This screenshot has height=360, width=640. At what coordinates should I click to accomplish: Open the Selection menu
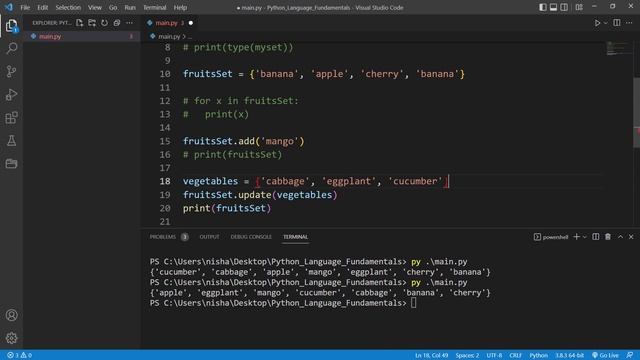click(x=68, y=7)
